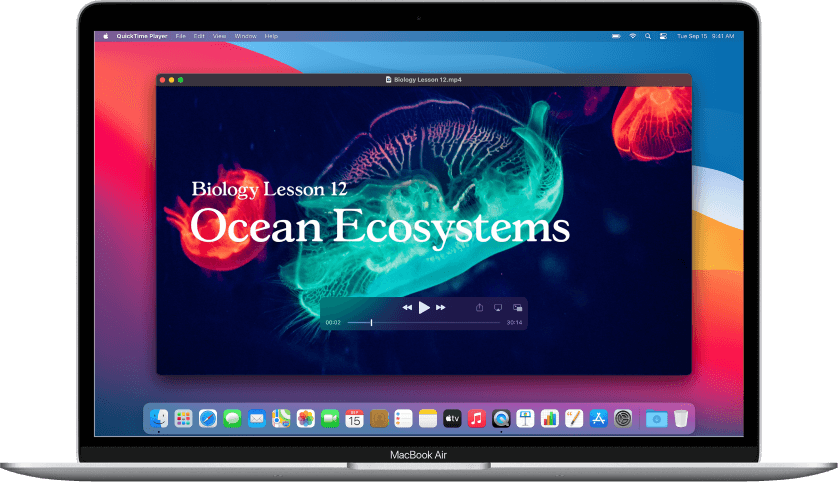
Task: Open the View menu
Action: coord(219,36)
